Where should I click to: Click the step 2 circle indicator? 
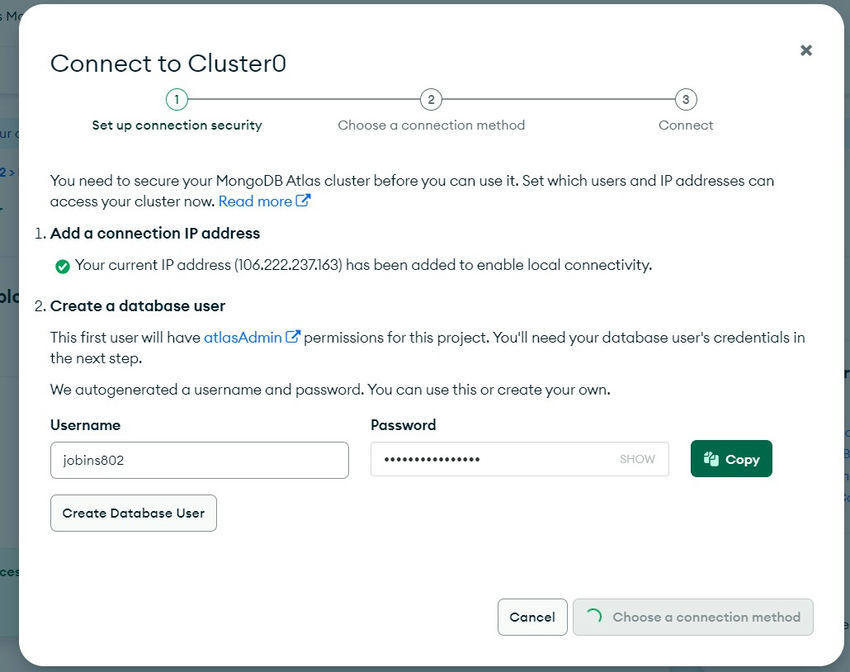(431, 99)
